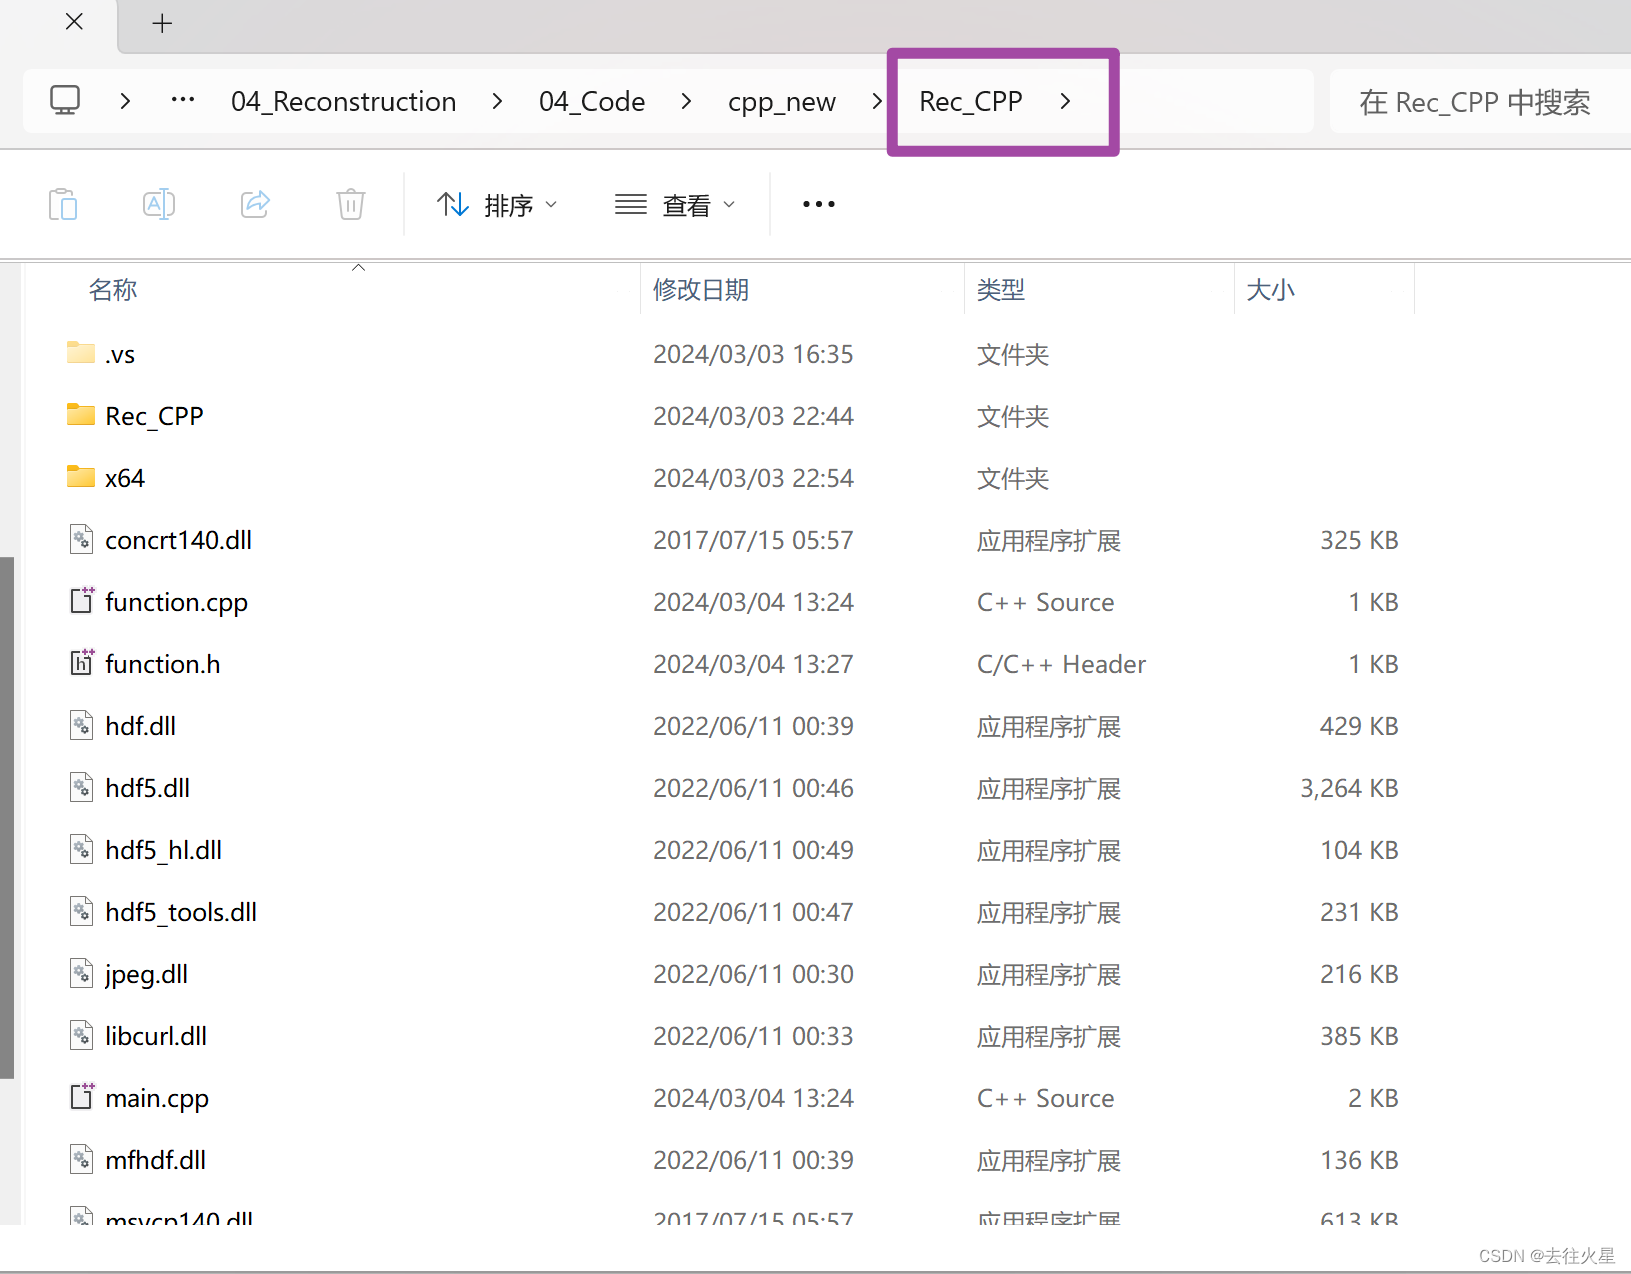Sort by 修改日期 column header
Viewport: 1631px width, 1274px height.
[x=701, y=290]
